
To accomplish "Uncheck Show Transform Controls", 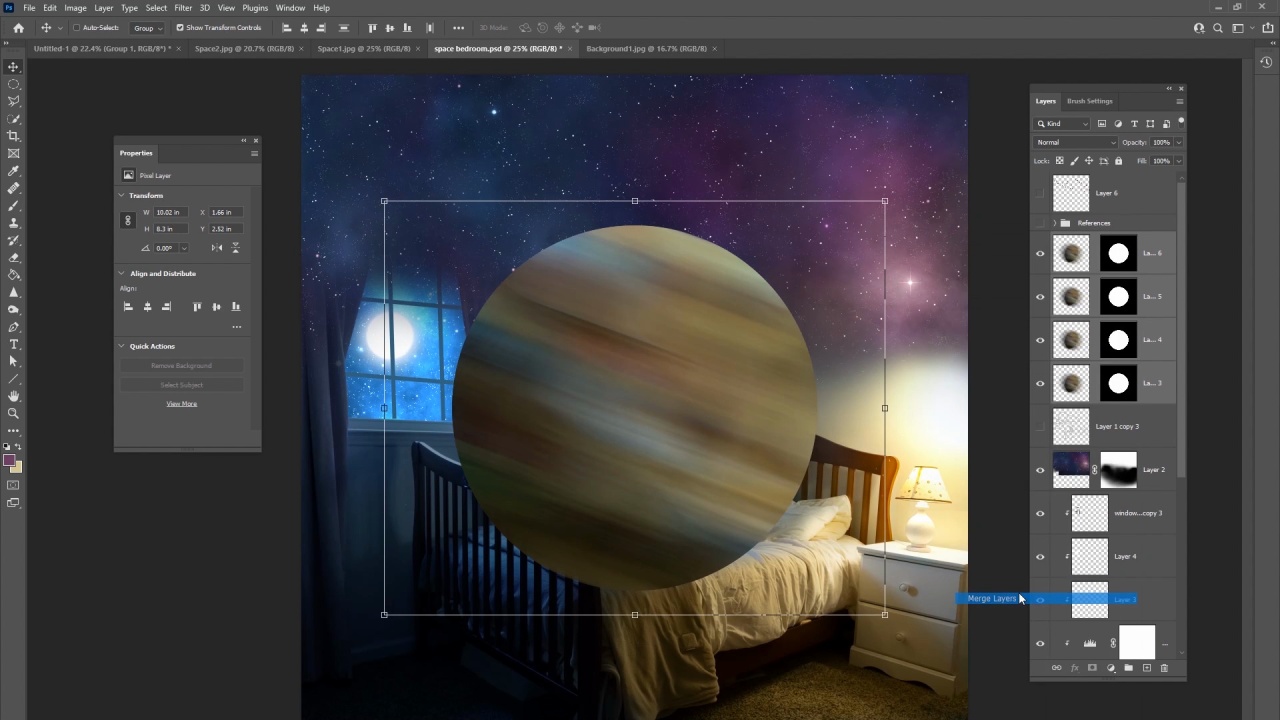I will coord(180,28).
